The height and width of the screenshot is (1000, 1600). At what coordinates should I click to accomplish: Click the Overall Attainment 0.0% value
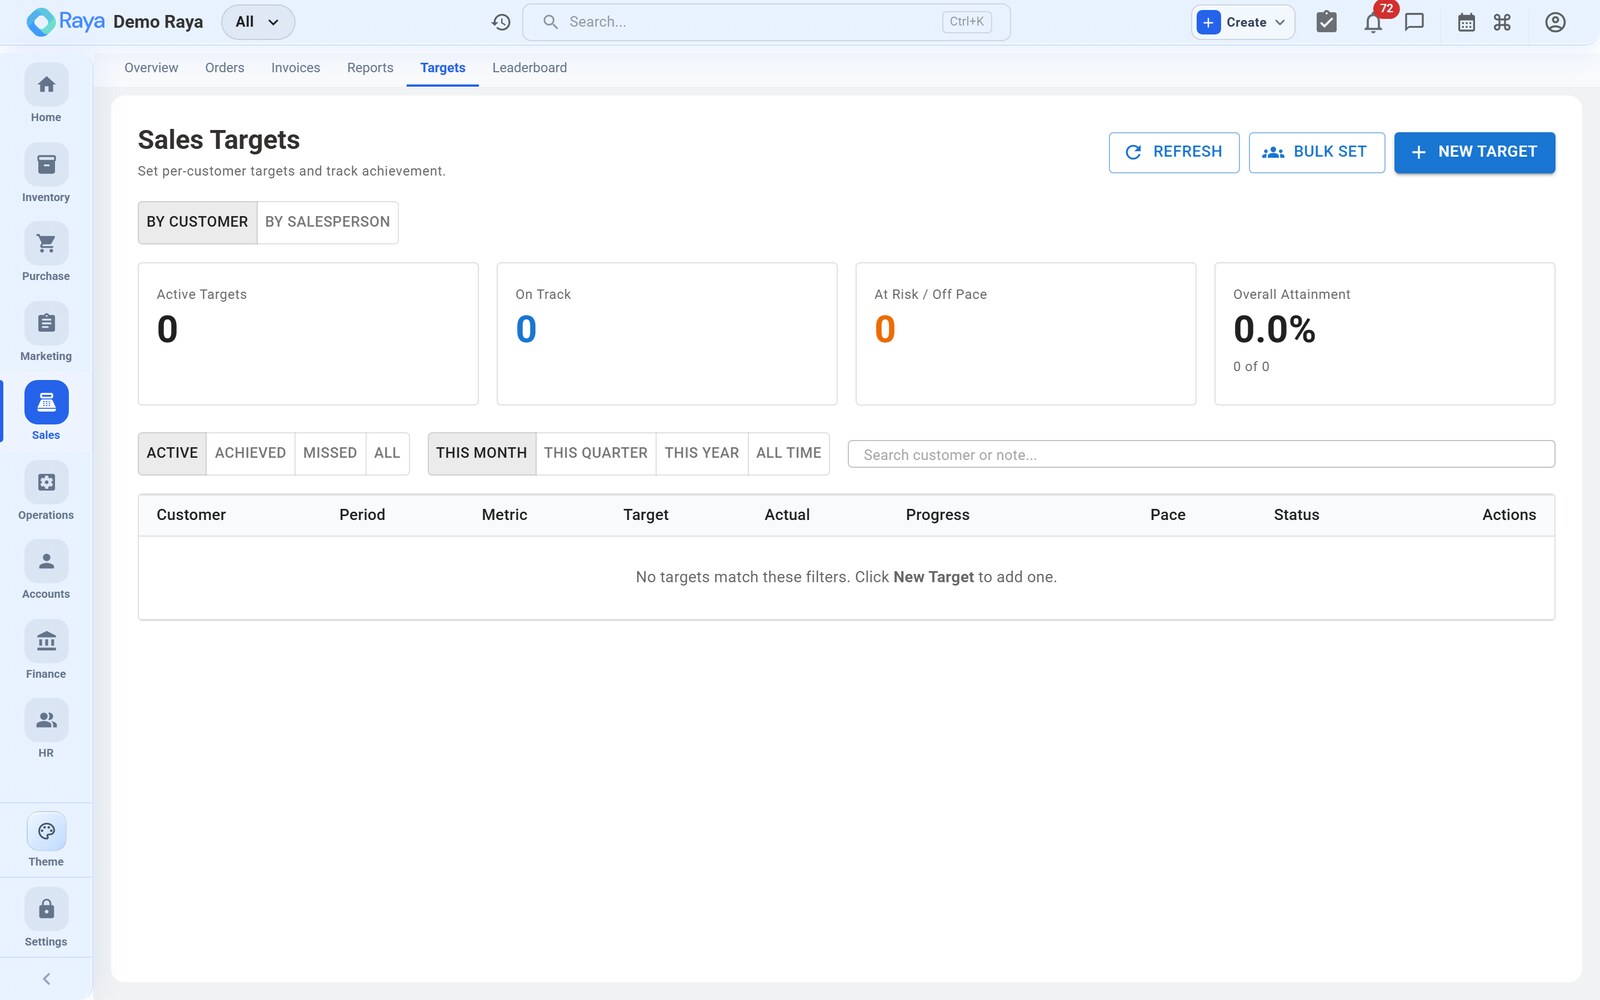pyautogui.click(x=1274, y=329)
